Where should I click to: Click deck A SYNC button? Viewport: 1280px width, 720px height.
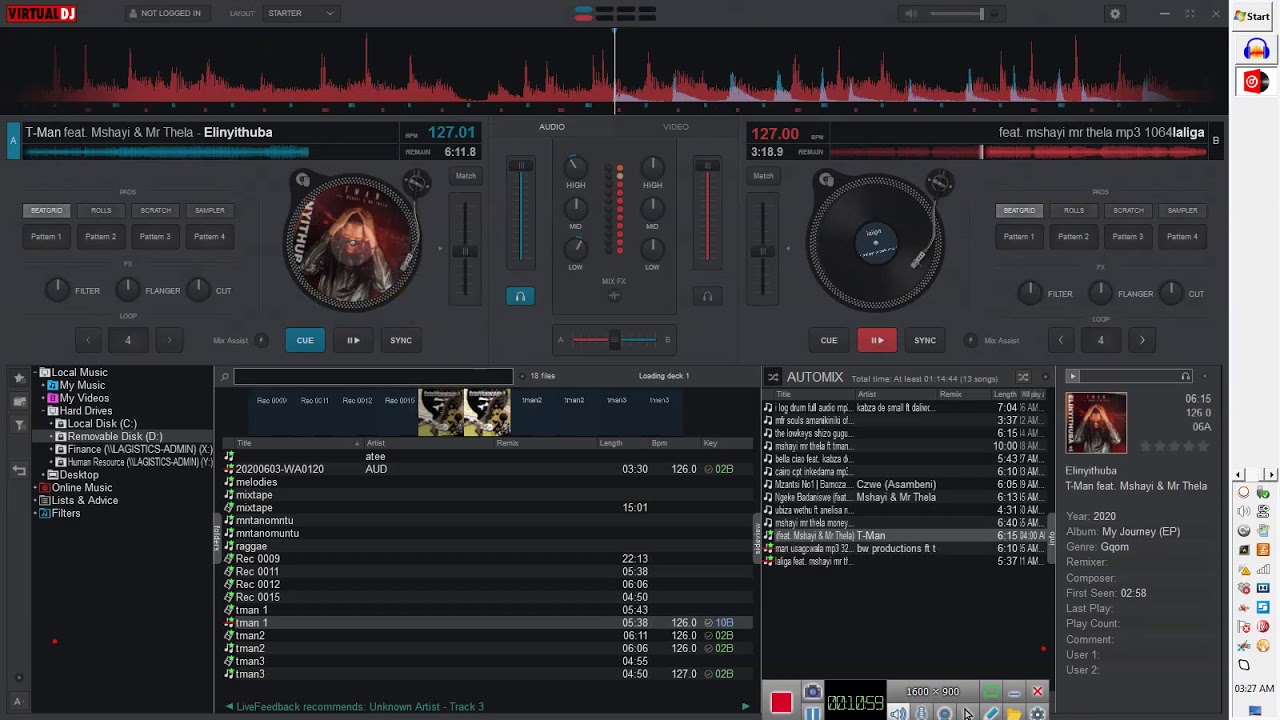tap(401, 340)
